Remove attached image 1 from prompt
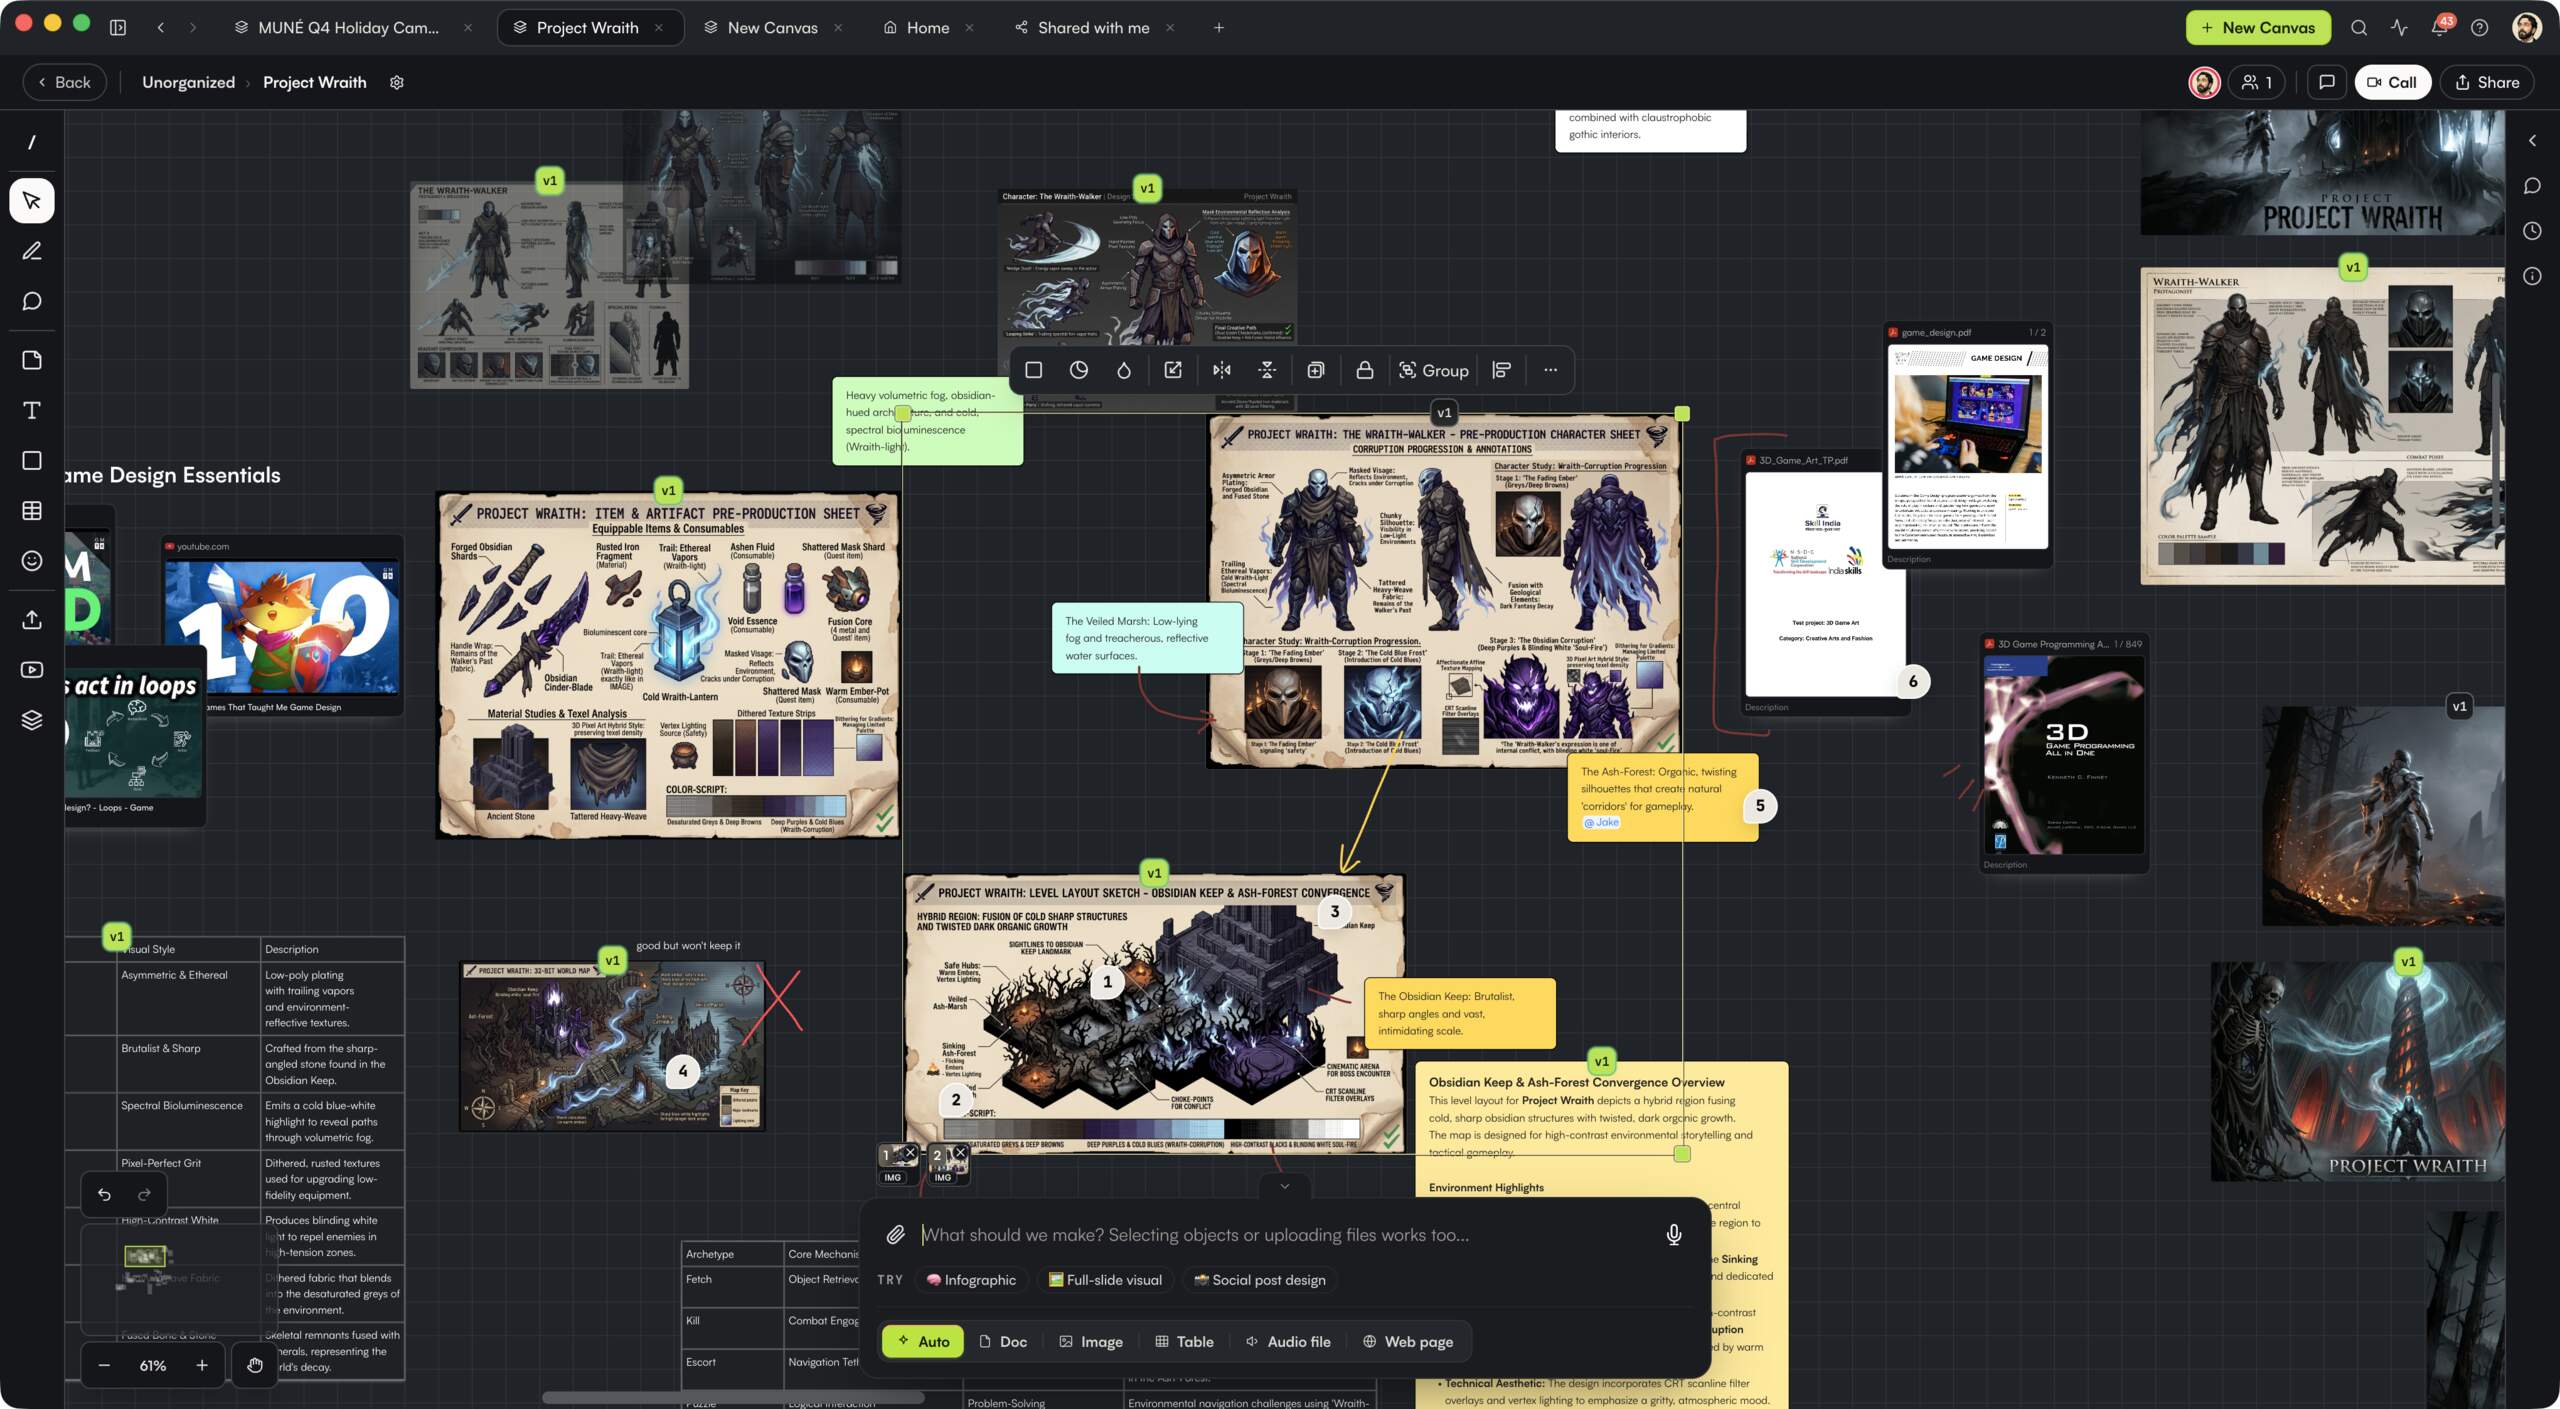The width and height of the screenshot is (2560, 1409). 911,1153
